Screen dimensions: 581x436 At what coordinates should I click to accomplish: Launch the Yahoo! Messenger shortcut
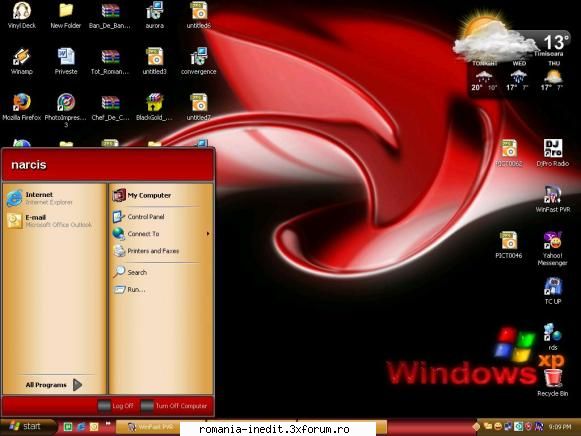pyautogui.click(x=552, y=249)
